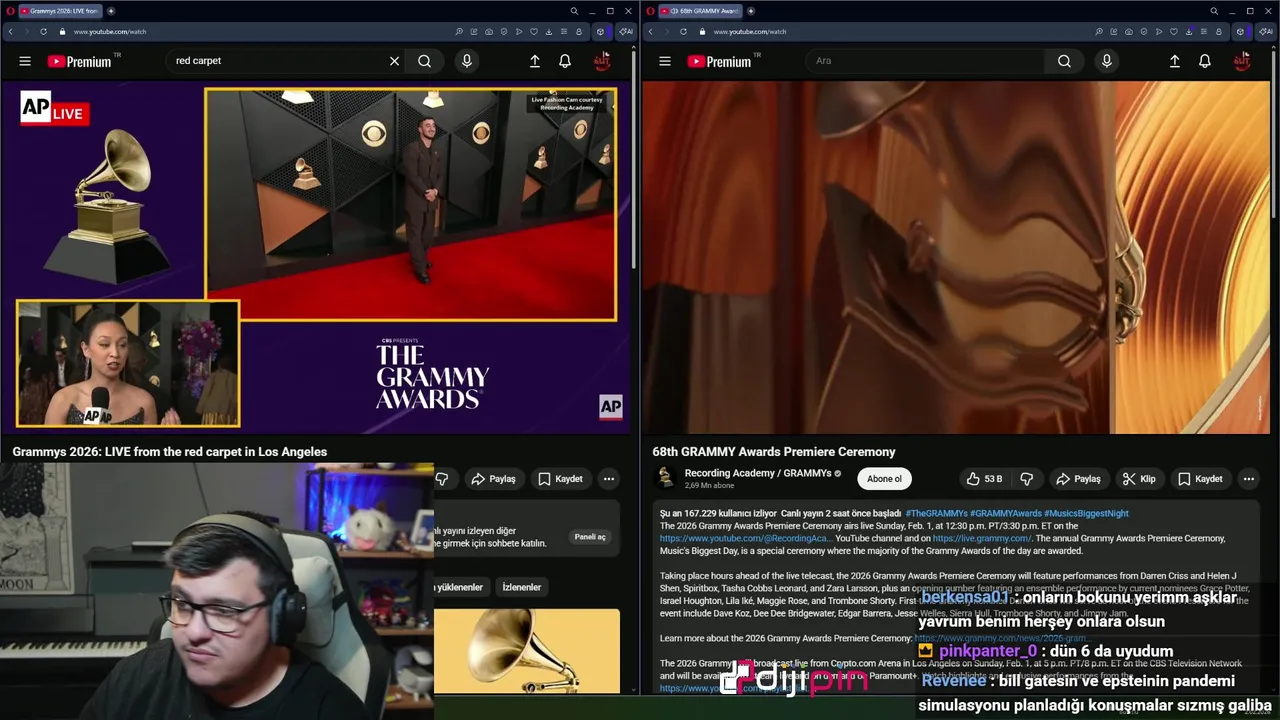Click the GRAMMY Premiere Ceremony video player
Image resolution: width=1280 pixels, height=720 pixels.
tap(956, 257)
